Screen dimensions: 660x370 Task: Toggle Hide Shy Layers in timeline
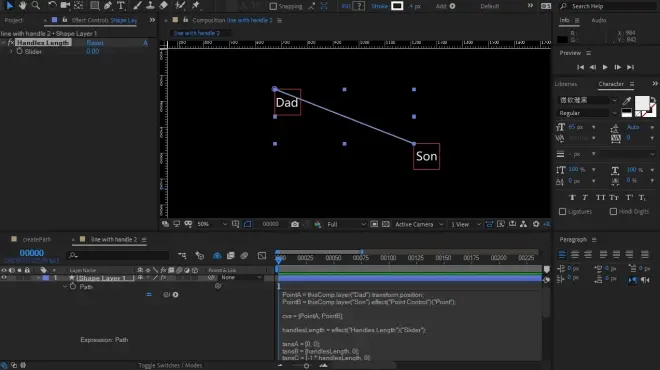[x=217, y=256]
